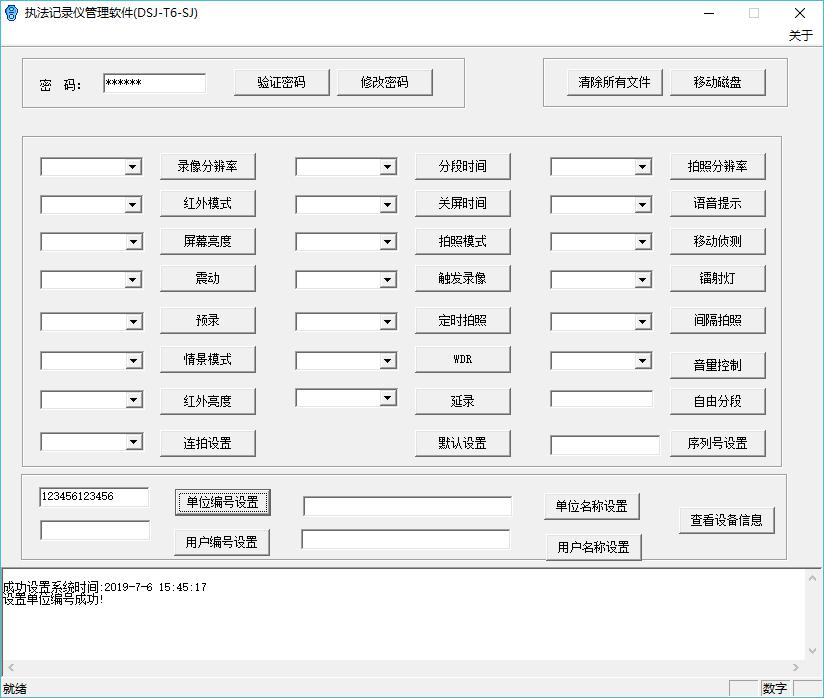Open the dropdown for 红外模式
The width and height of the screenshot is (824, 698).
tap(133, 205)
